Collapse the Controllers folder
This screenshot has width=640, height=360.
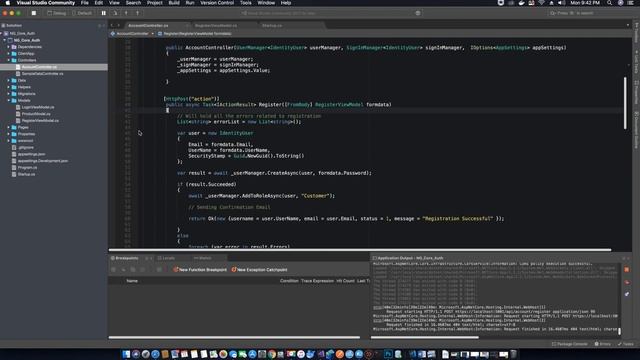[9, 60]
